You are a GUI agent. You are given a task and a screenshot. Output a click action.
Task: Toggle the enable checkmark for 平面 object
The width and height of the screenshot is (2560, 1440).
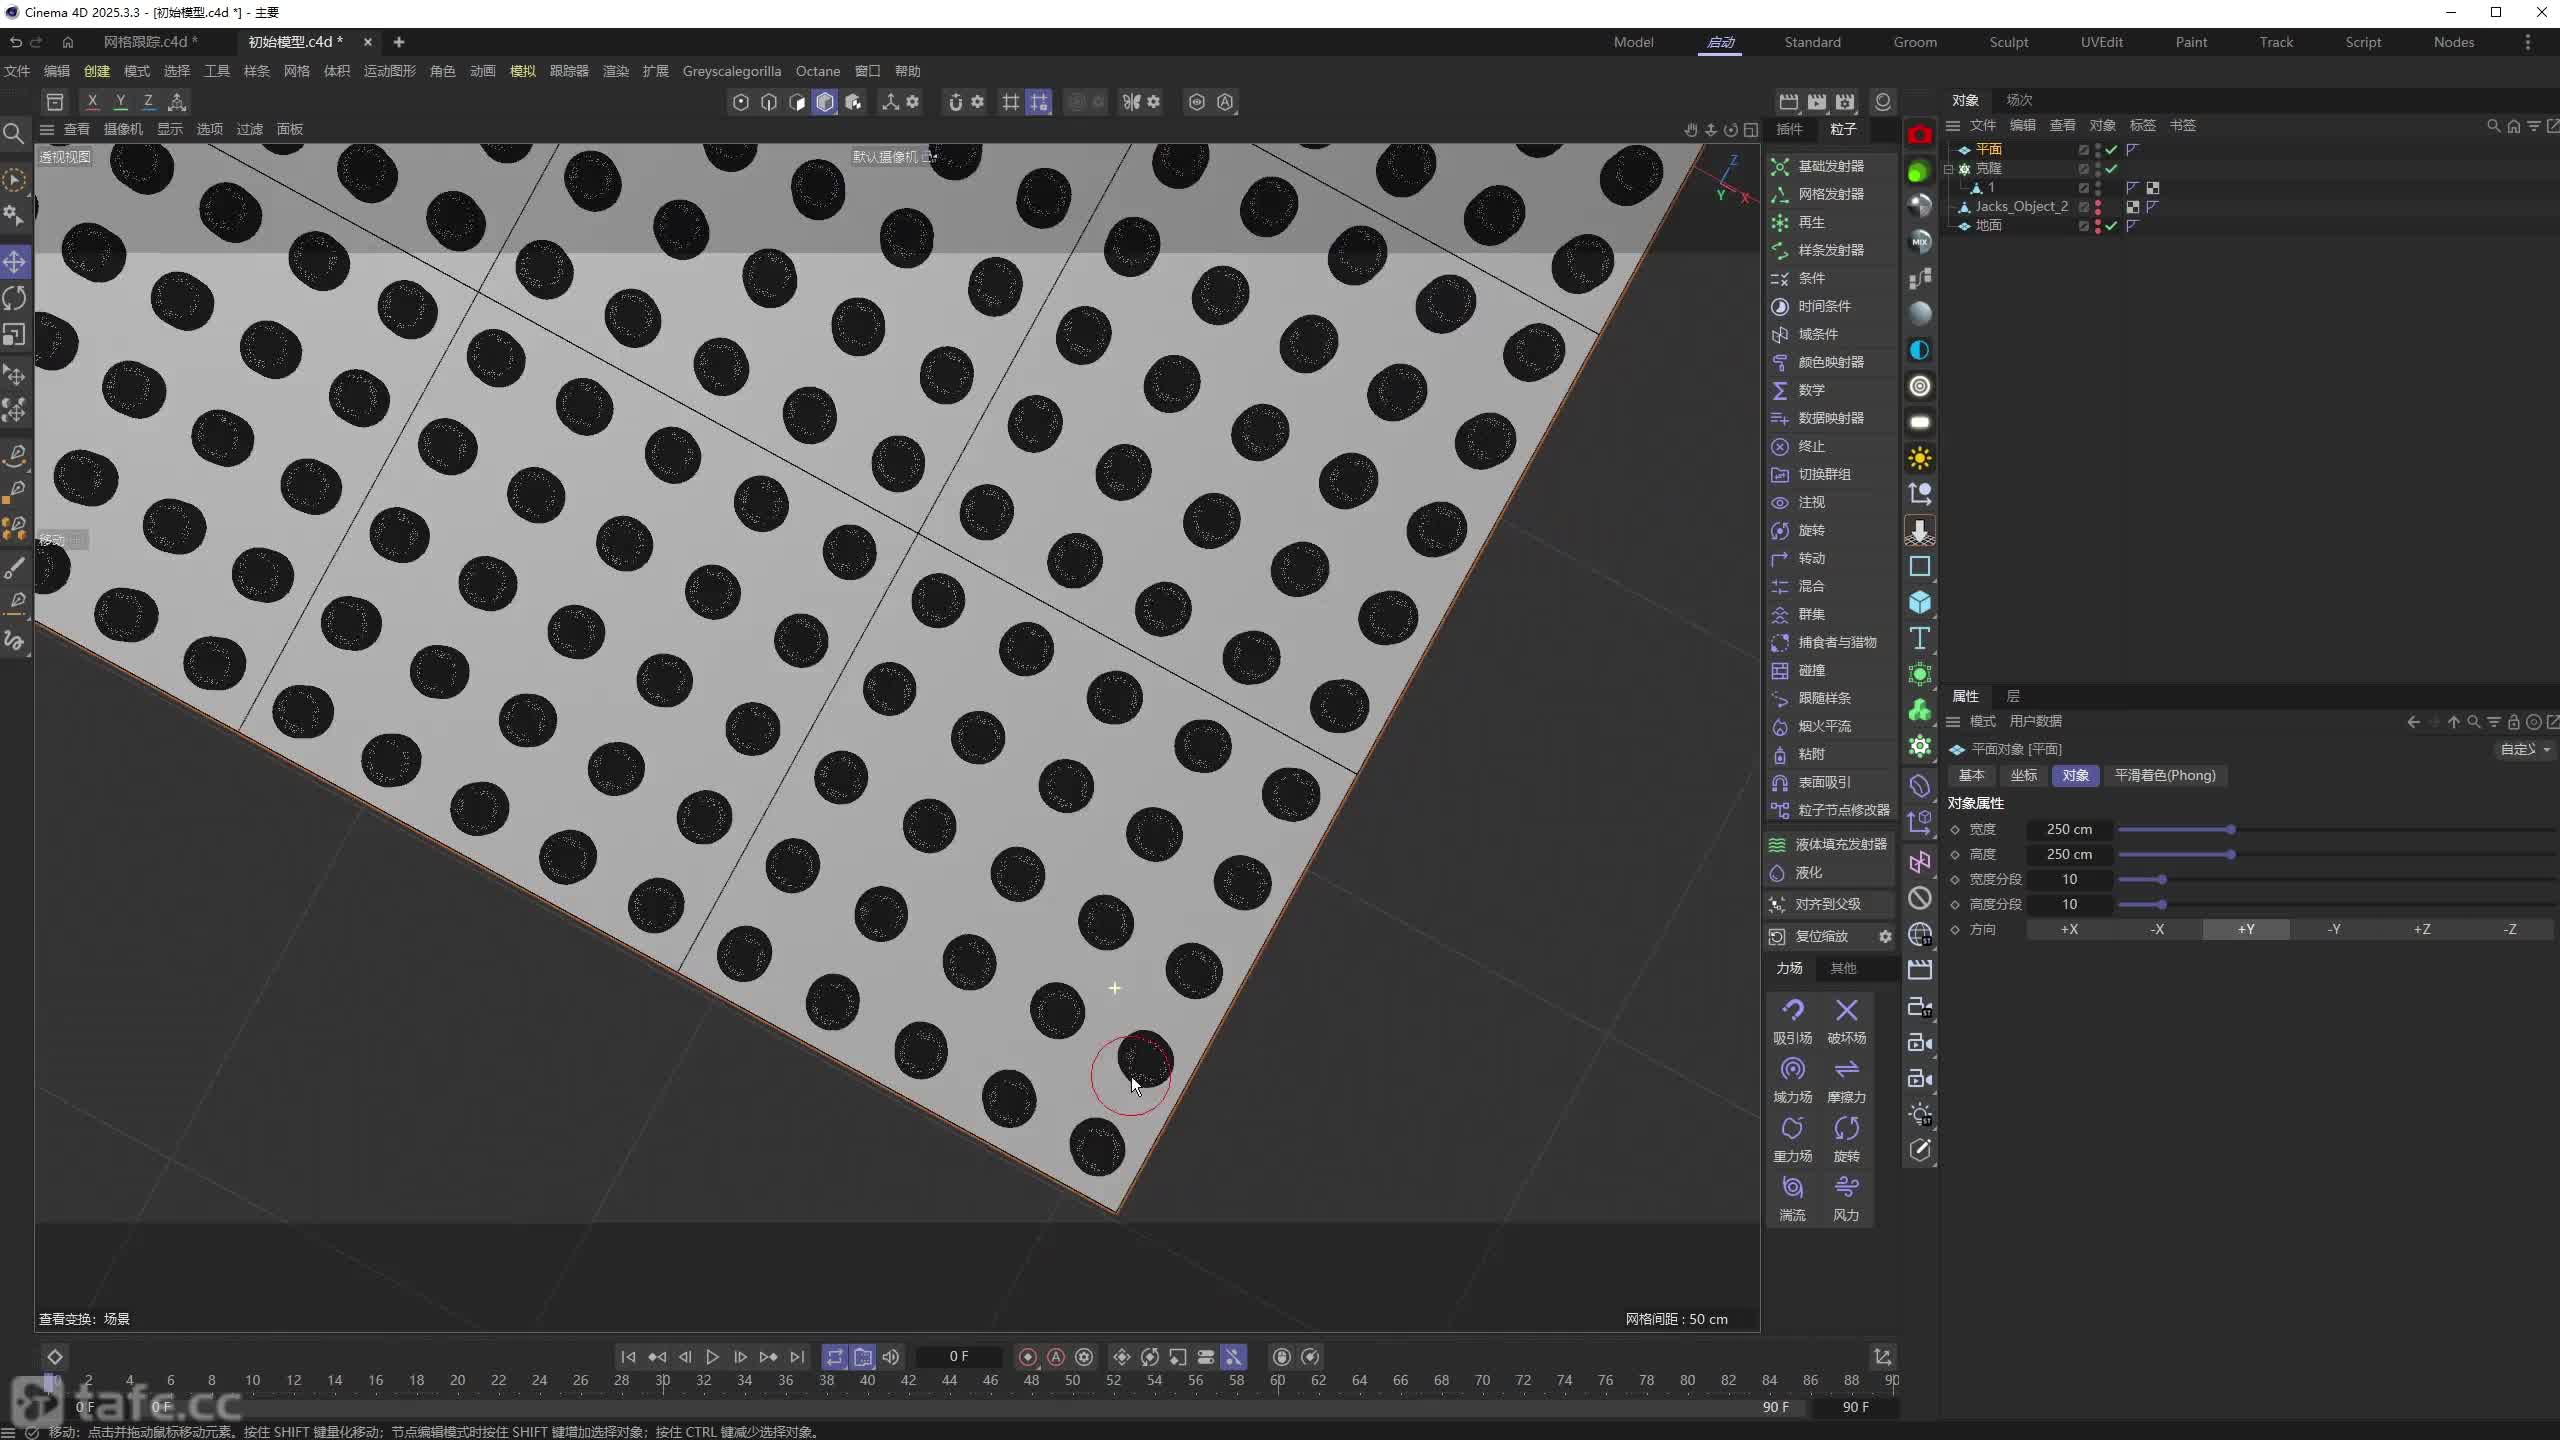click(2111, 149)
